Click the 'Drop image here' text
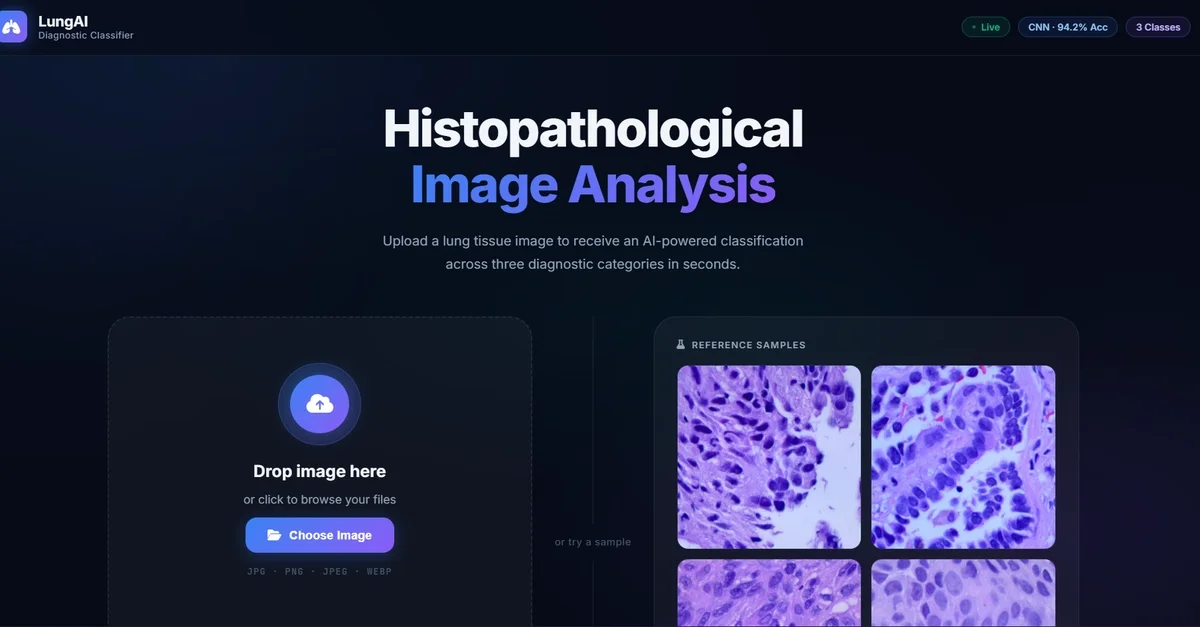 click(319, 471)
